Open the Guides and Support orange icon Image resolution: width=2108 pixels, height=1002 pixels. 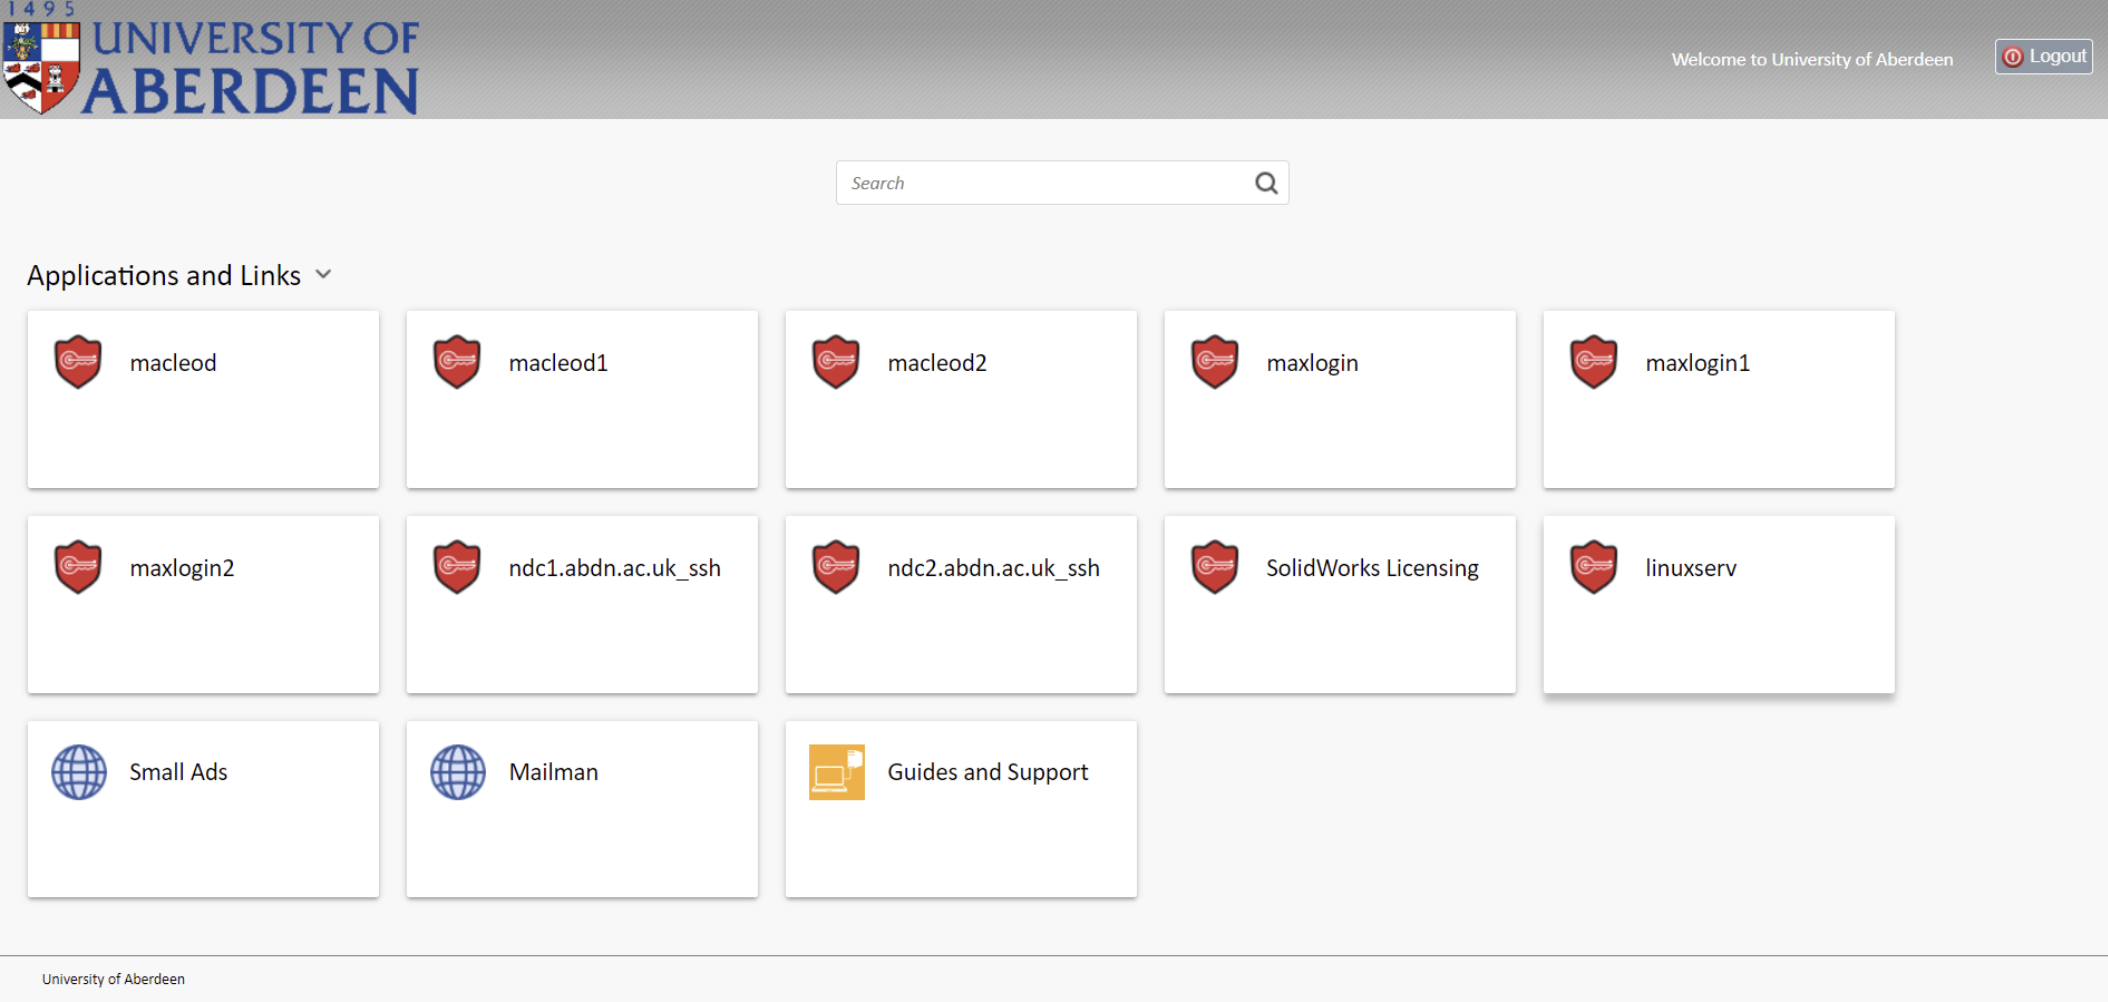837,772
